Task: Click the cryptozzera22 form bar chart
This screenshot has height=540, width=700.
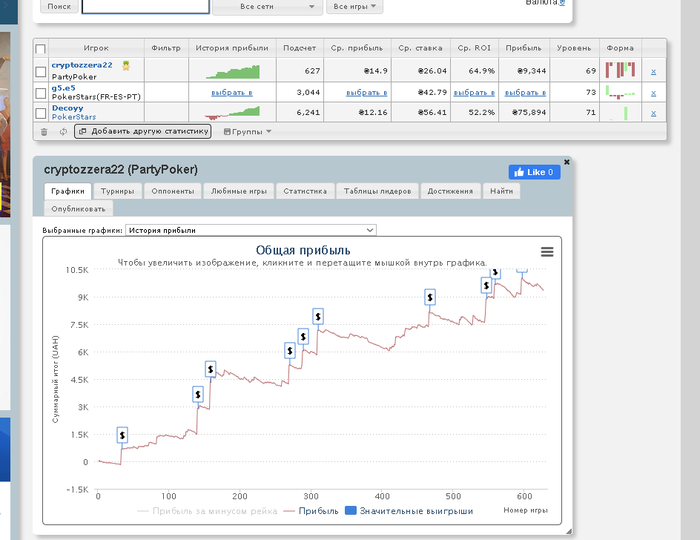Action: [620, 70]
